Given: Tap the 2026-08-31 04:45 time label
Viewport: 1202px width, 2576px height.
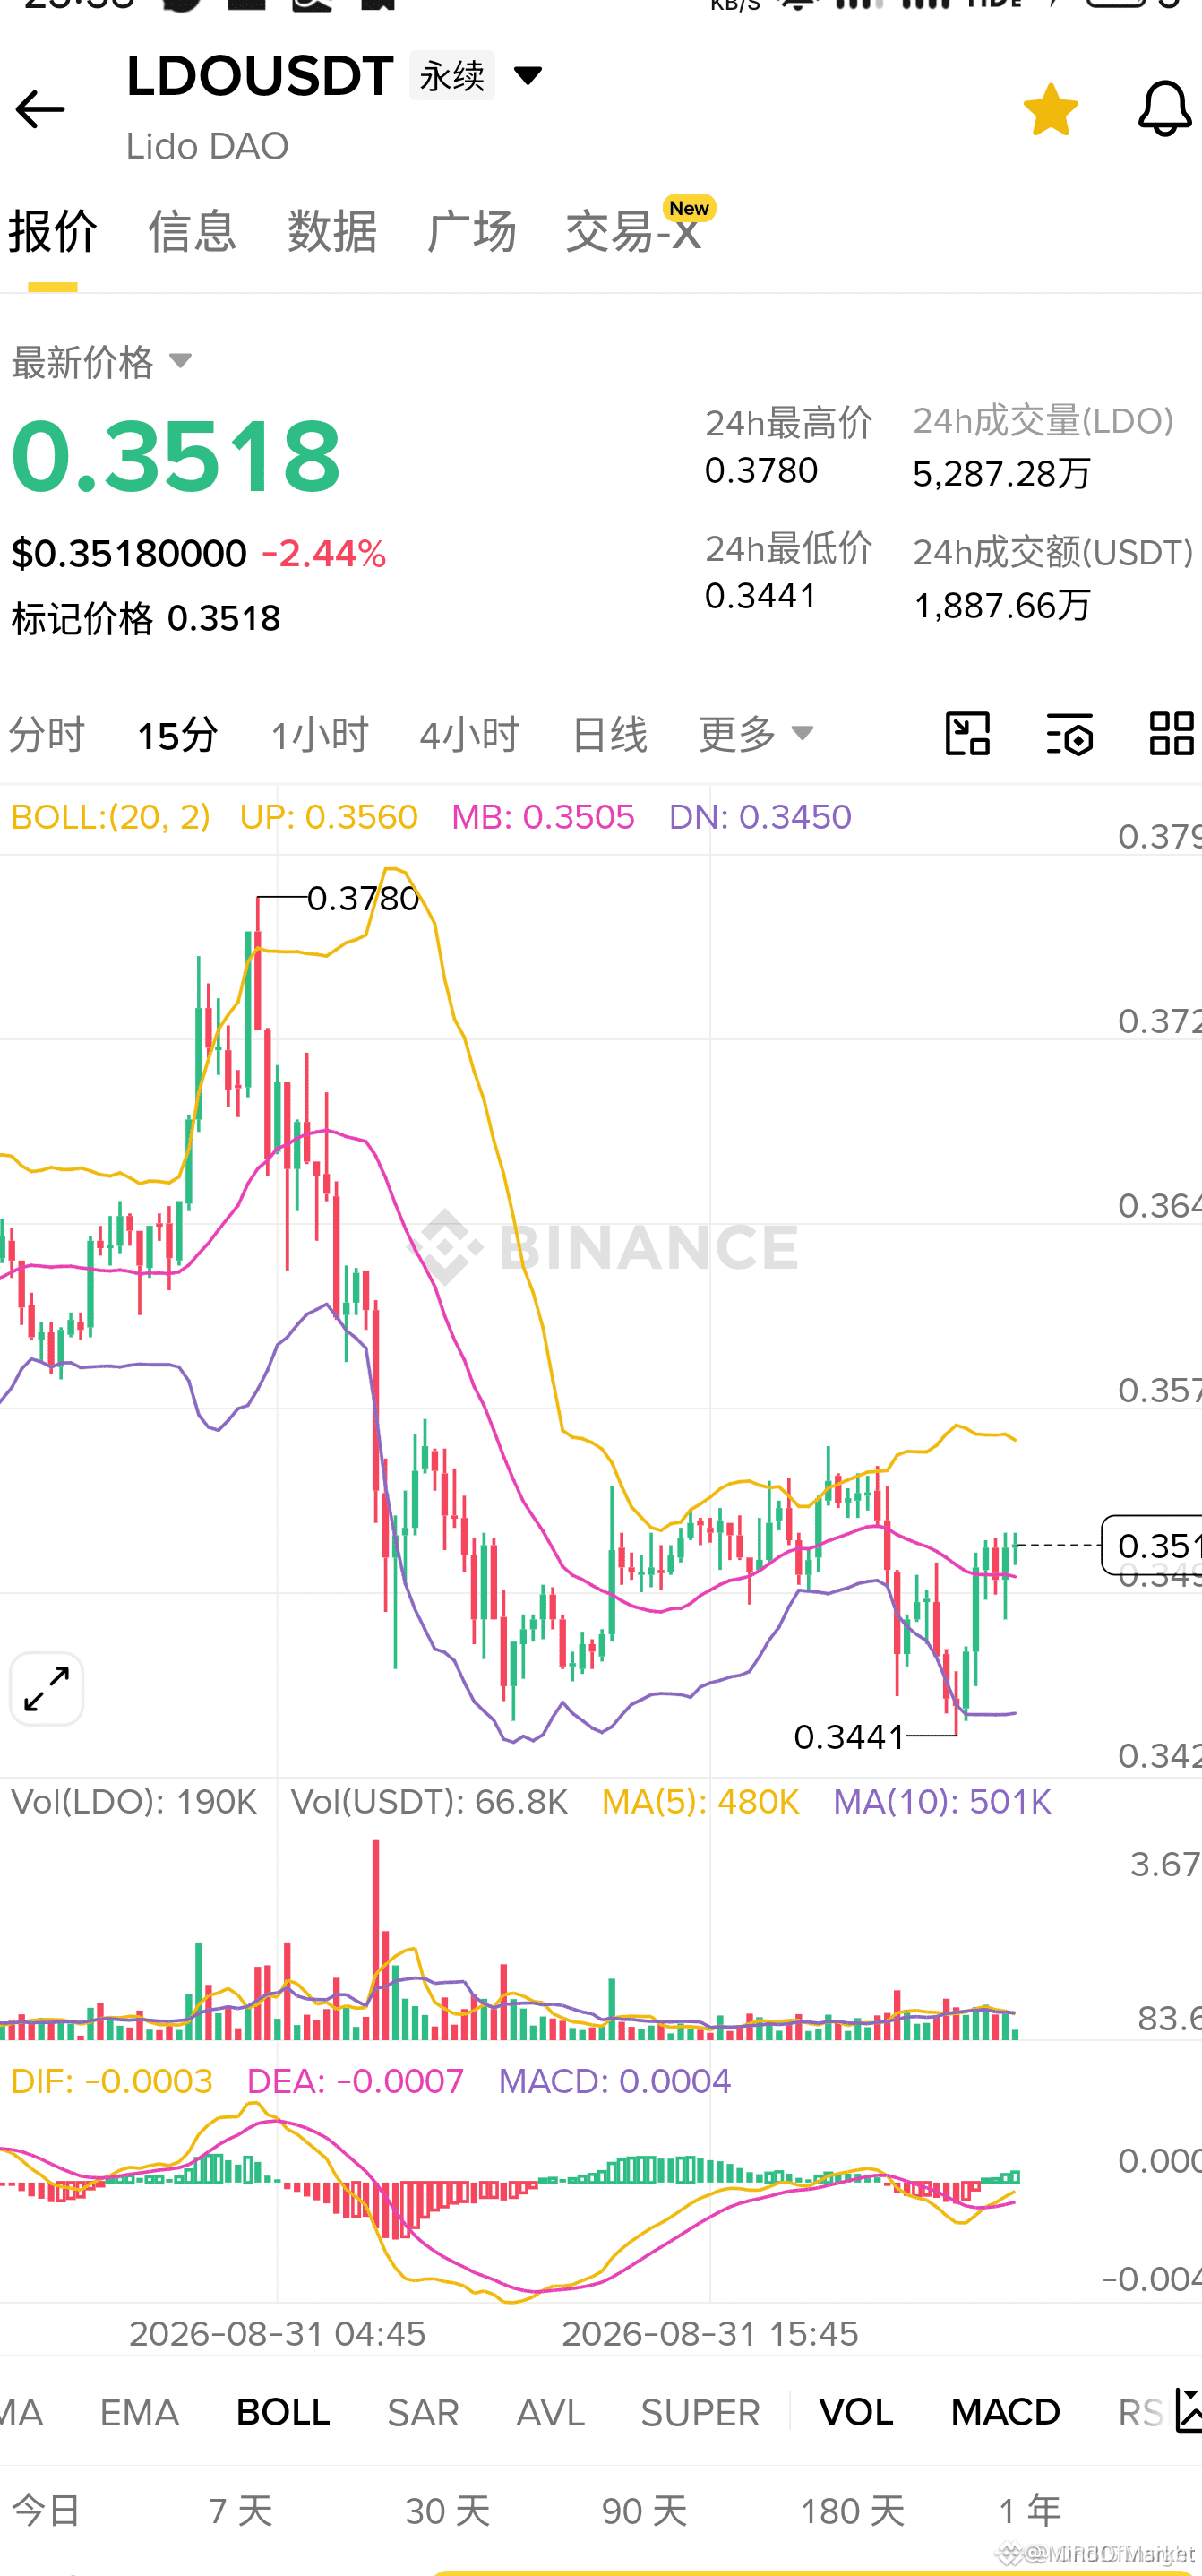Looking at the screenshot, I should pos(277,2334).
